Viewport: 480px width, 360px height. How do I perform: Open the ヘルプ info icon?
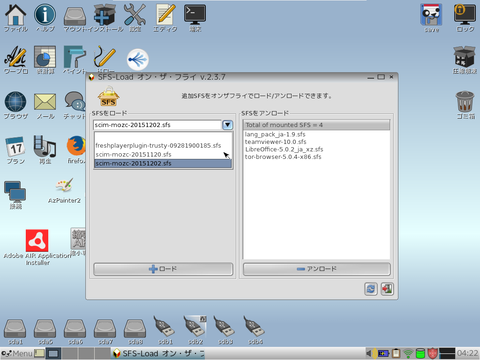point(45,15)
